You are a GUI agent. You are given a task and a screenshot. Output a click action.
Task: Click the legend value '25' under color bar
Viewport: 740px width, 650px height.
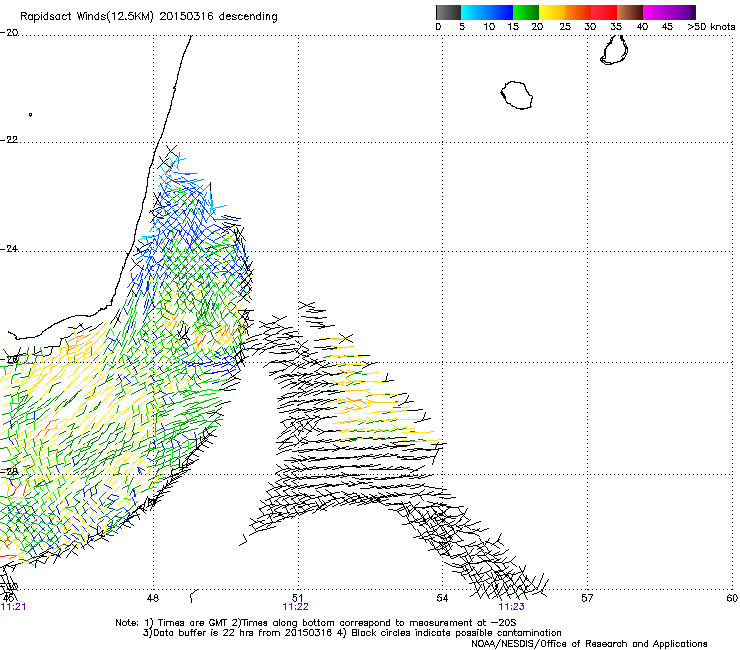tap(565, 27)
